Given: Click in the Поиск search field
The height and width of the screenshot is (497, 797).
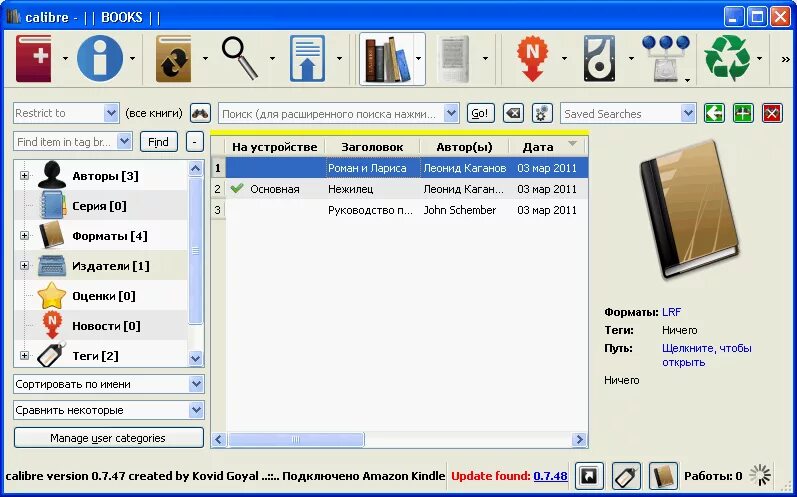Looking at the screenshot, I should [332, 113].
